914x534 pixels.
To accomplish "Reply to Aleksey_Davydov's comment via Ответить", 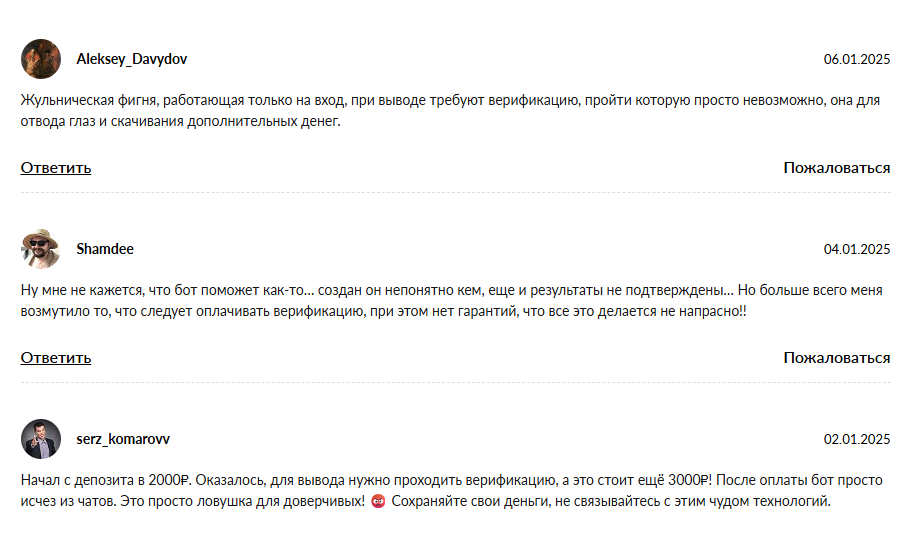I will pos(56,168).
